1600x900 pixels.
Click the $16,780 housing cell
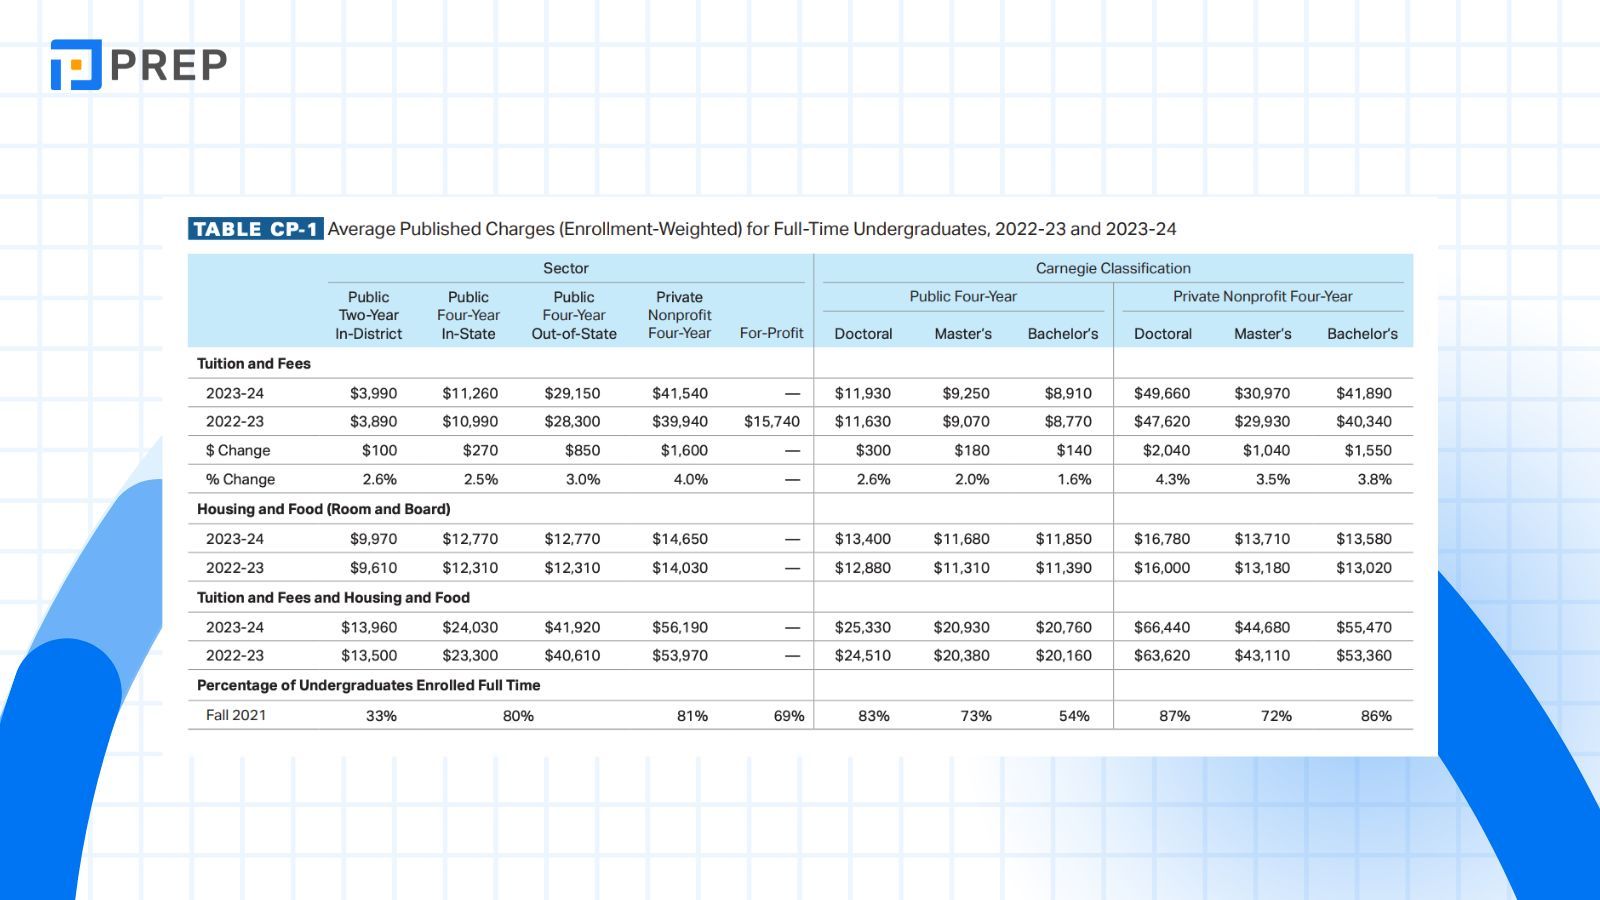pos(1162,538)
